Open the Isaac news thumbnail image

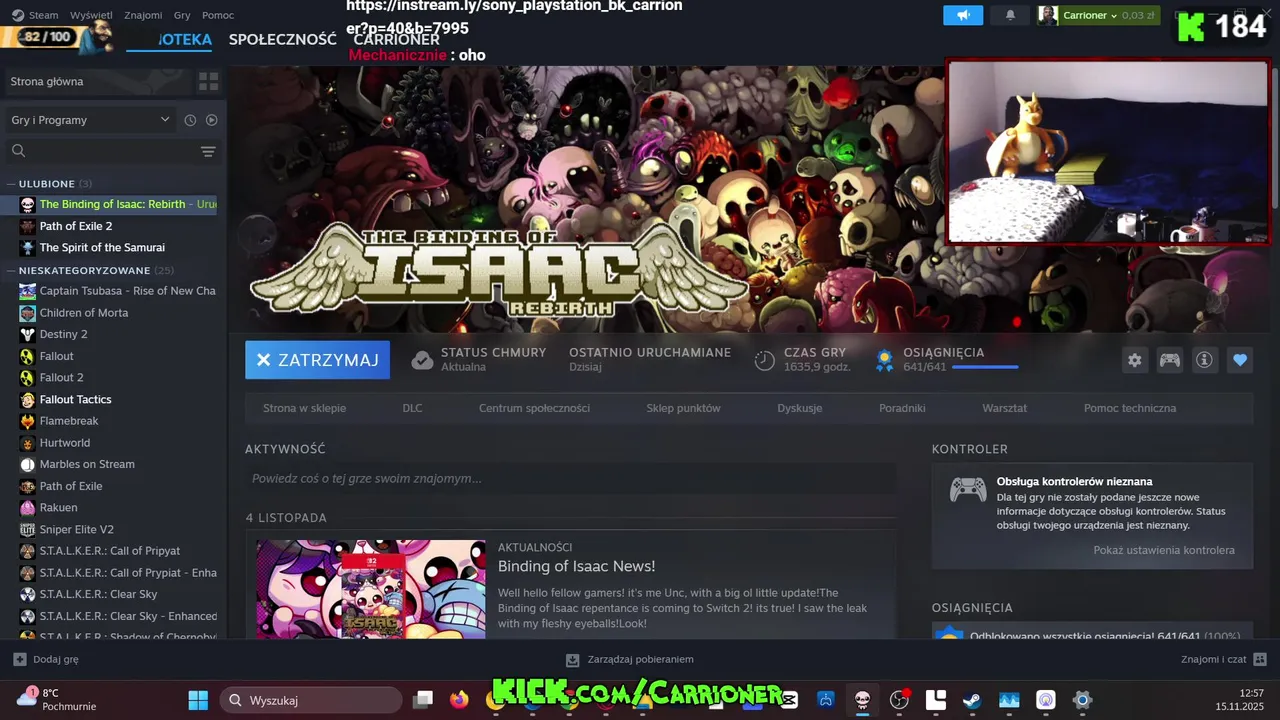[370, 589]
